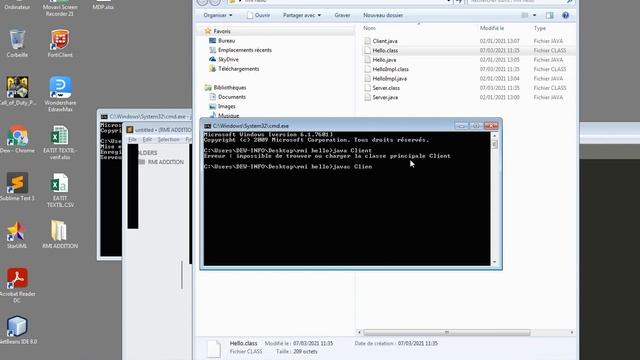Open the Wondershare EdrawMax desktop icon
This screenshot has width=640, height=360.
60,94
